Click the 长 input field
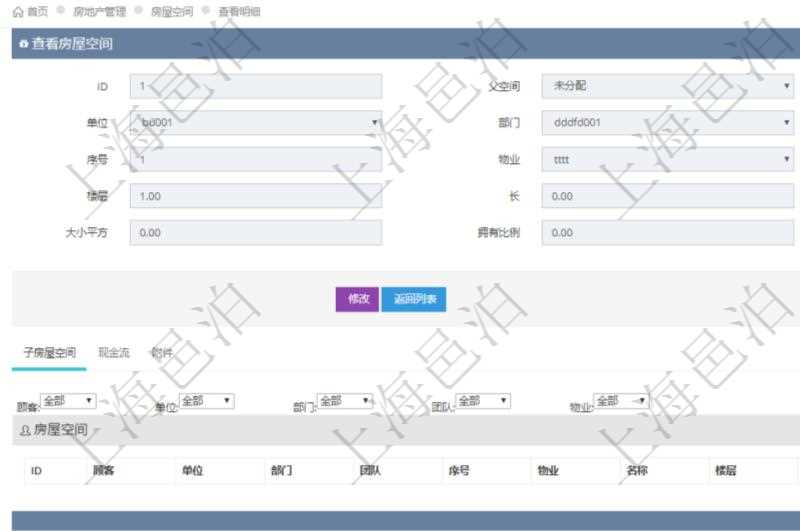800x531 pixels. [667, 196]
